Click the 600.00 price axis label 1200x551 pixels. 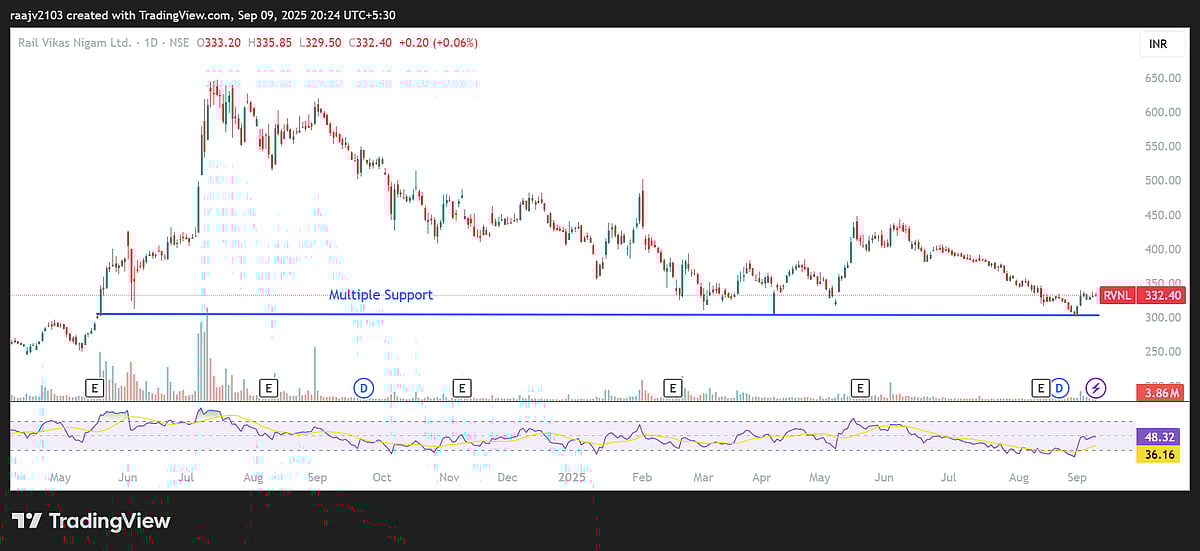(x=1161, y=112)
